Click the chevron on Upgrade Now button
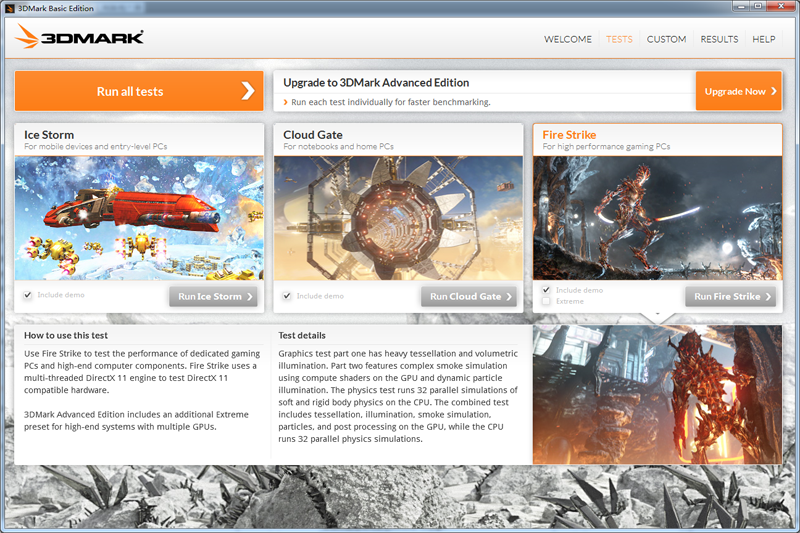The height and width of the screenshot is (533, 800). pos(773,92)
